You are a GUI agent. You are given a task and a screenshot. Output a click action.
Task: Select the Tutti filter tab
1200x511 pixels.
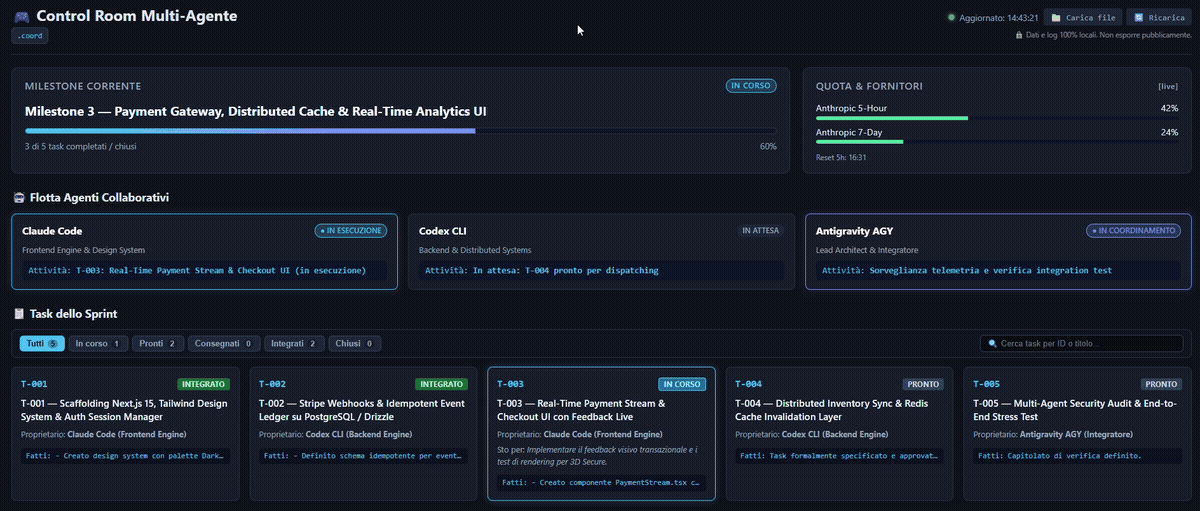(x=42, y=344)
